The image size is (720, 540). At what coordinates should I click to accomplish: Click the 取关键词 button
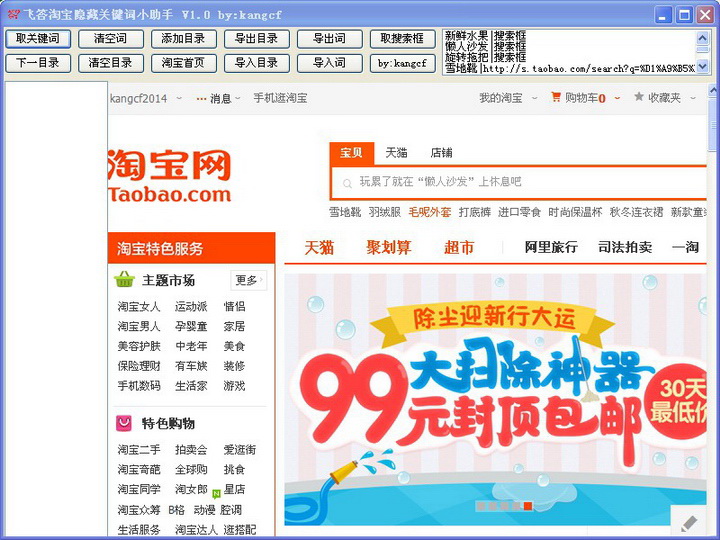pyautogui.click(x=38, y=39)
